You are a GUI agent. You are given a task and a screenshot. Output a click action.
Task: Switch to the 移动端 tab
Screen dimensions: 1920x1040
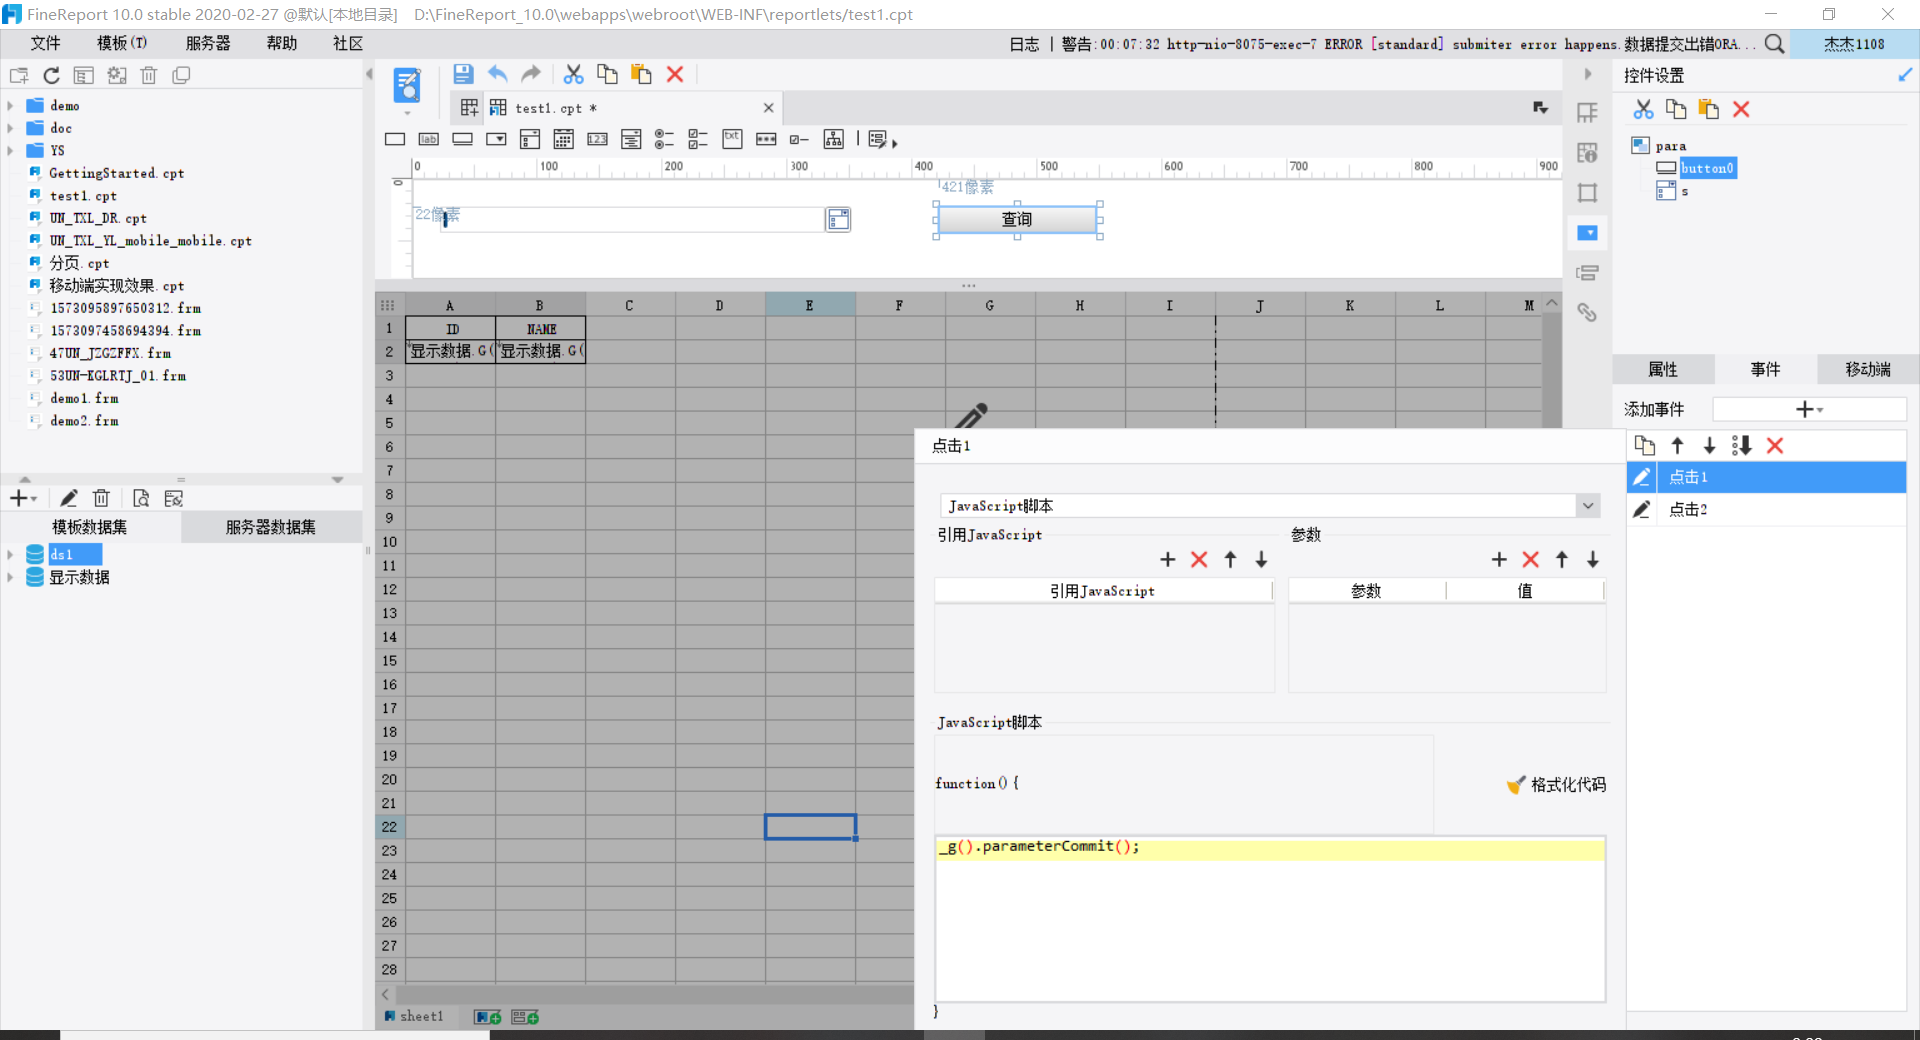[1868, 369]
